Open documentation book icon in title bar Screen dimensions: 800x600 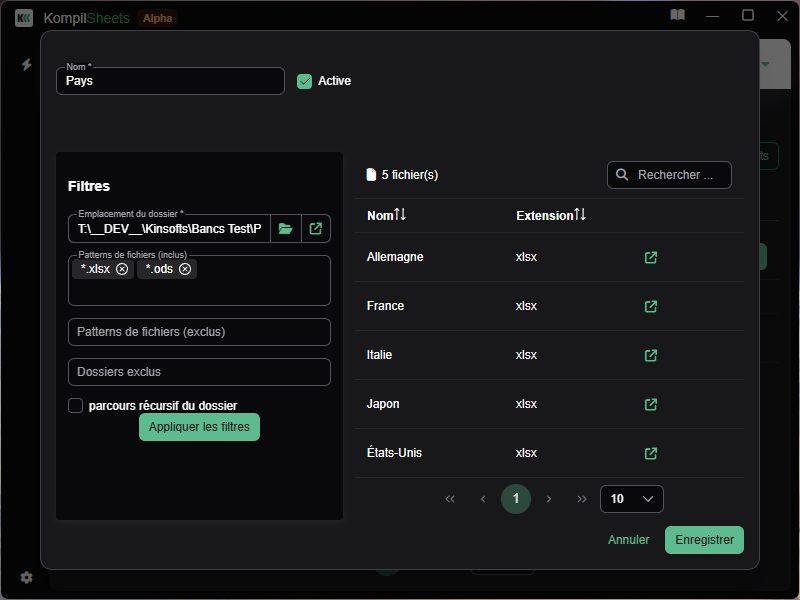[x=678, y=16]
